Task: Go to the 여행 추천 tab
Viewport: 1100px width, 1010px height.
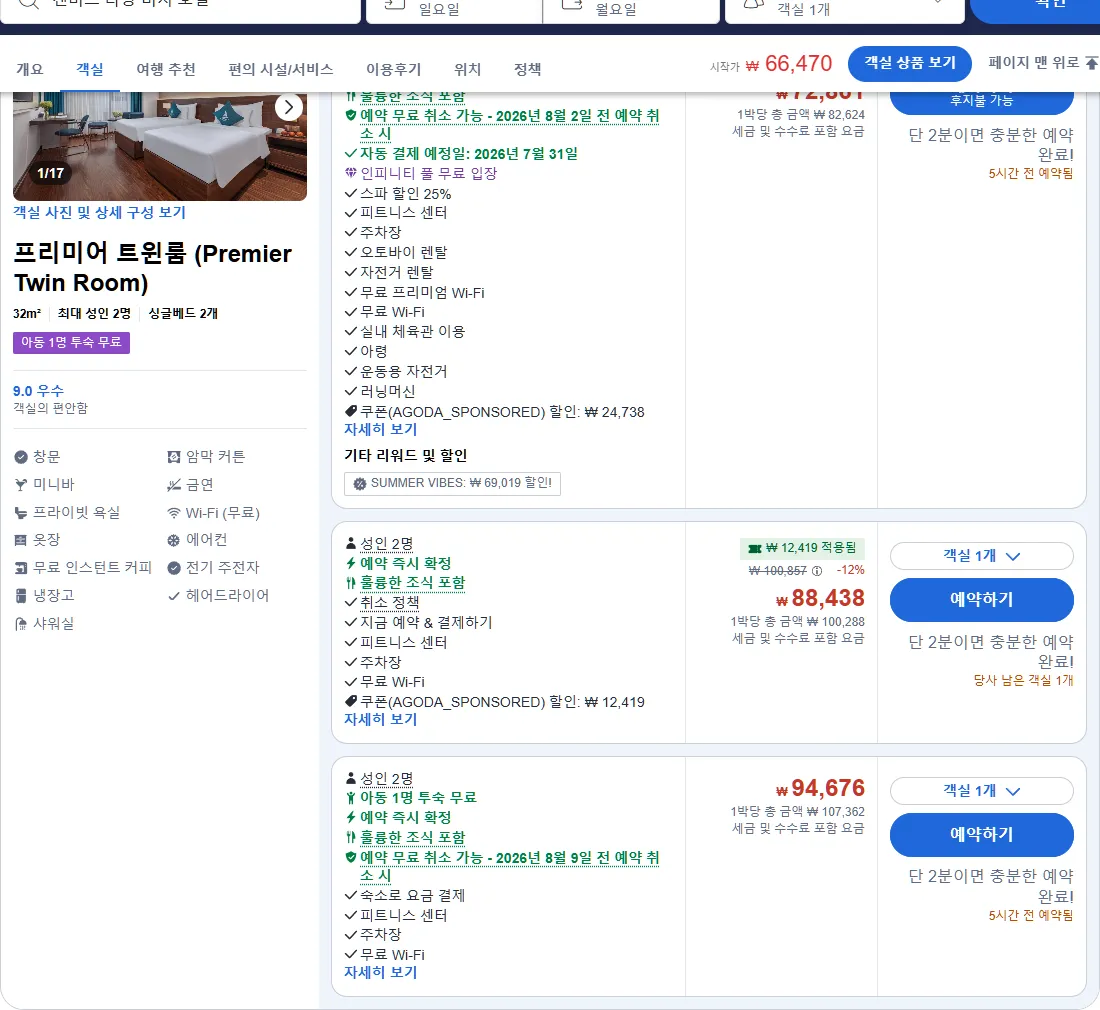Action: click(x=166, y=69)
